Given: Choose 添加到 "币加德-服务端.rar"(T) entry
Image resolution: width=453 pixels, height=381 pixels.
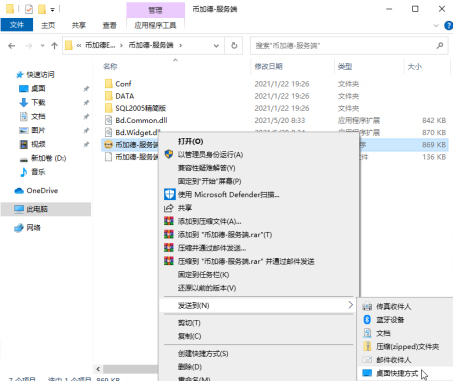Looking at the screenshot, I should click(225, 235).
